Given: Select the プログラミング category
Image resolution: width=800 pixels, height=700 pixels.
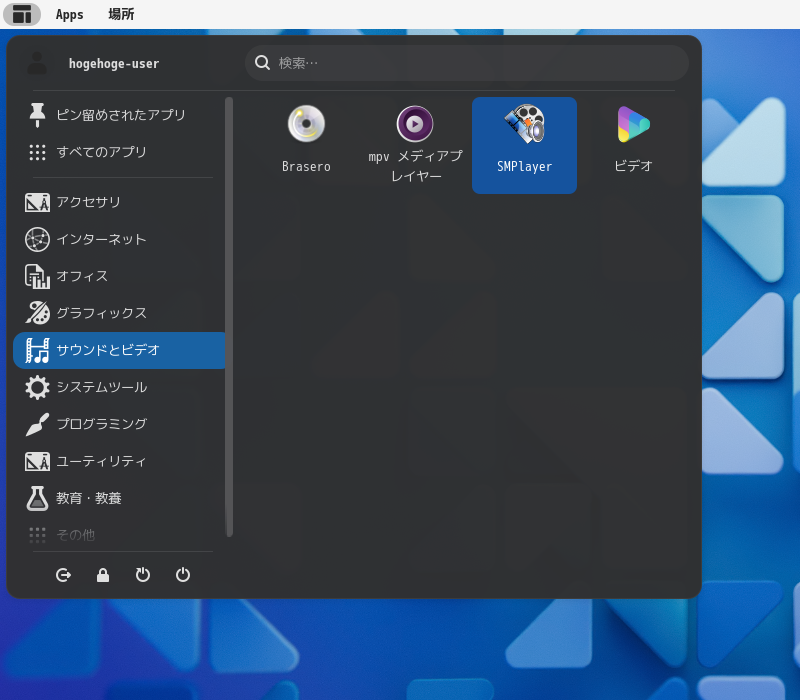Looking at the screenshot, I should [119, 424].
